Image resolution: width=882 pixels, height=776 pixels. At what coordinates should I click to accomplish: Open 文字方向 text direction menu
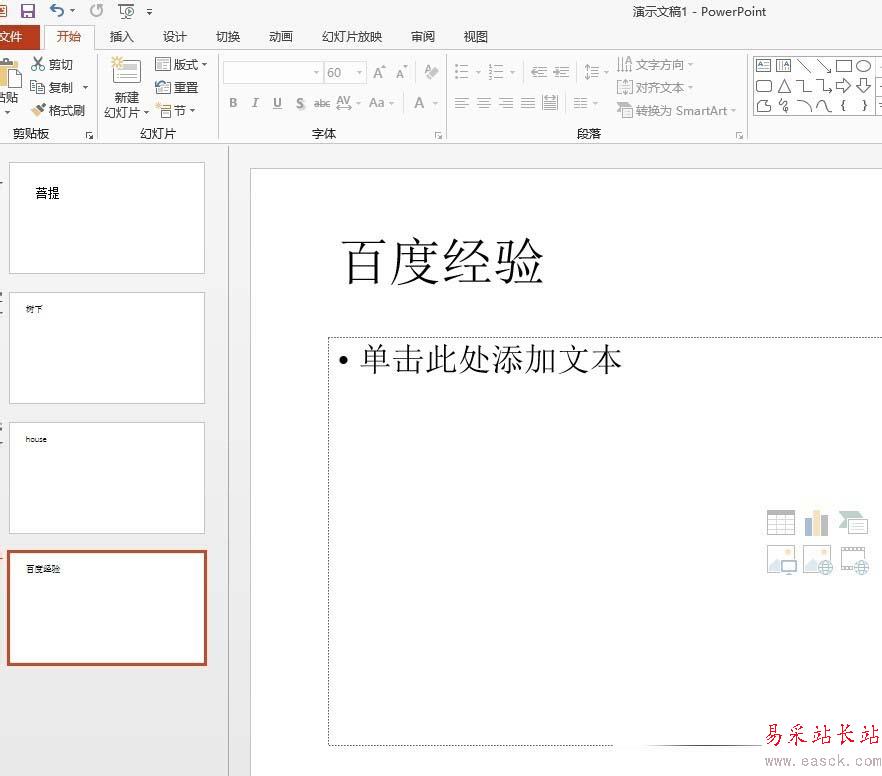(x=655, y=64)
